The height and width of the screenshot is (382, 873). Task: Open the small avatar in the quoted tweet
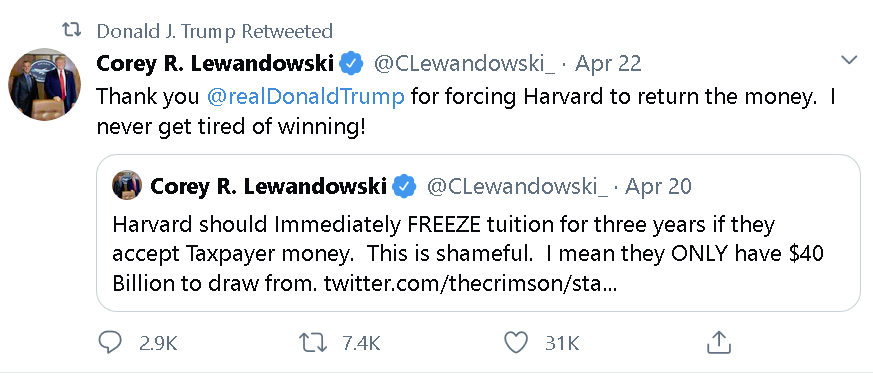click(x=127, y=185)
